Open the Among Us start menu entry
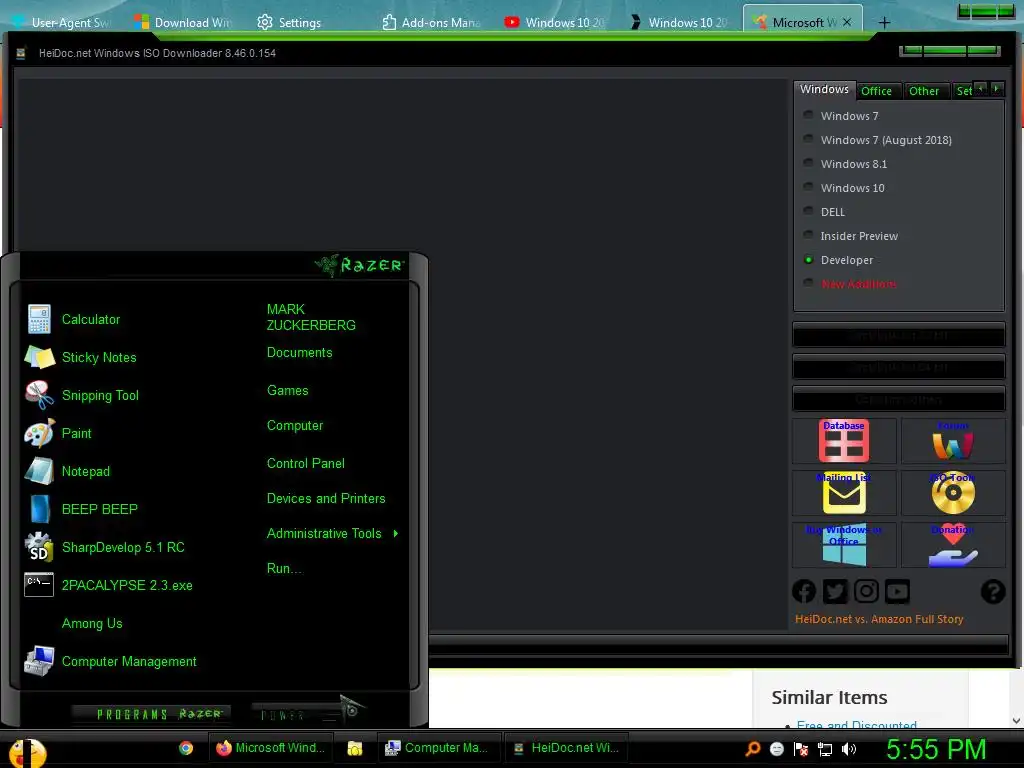The width and height of the screenshot is (1024, 768). (x=92, y=623)
